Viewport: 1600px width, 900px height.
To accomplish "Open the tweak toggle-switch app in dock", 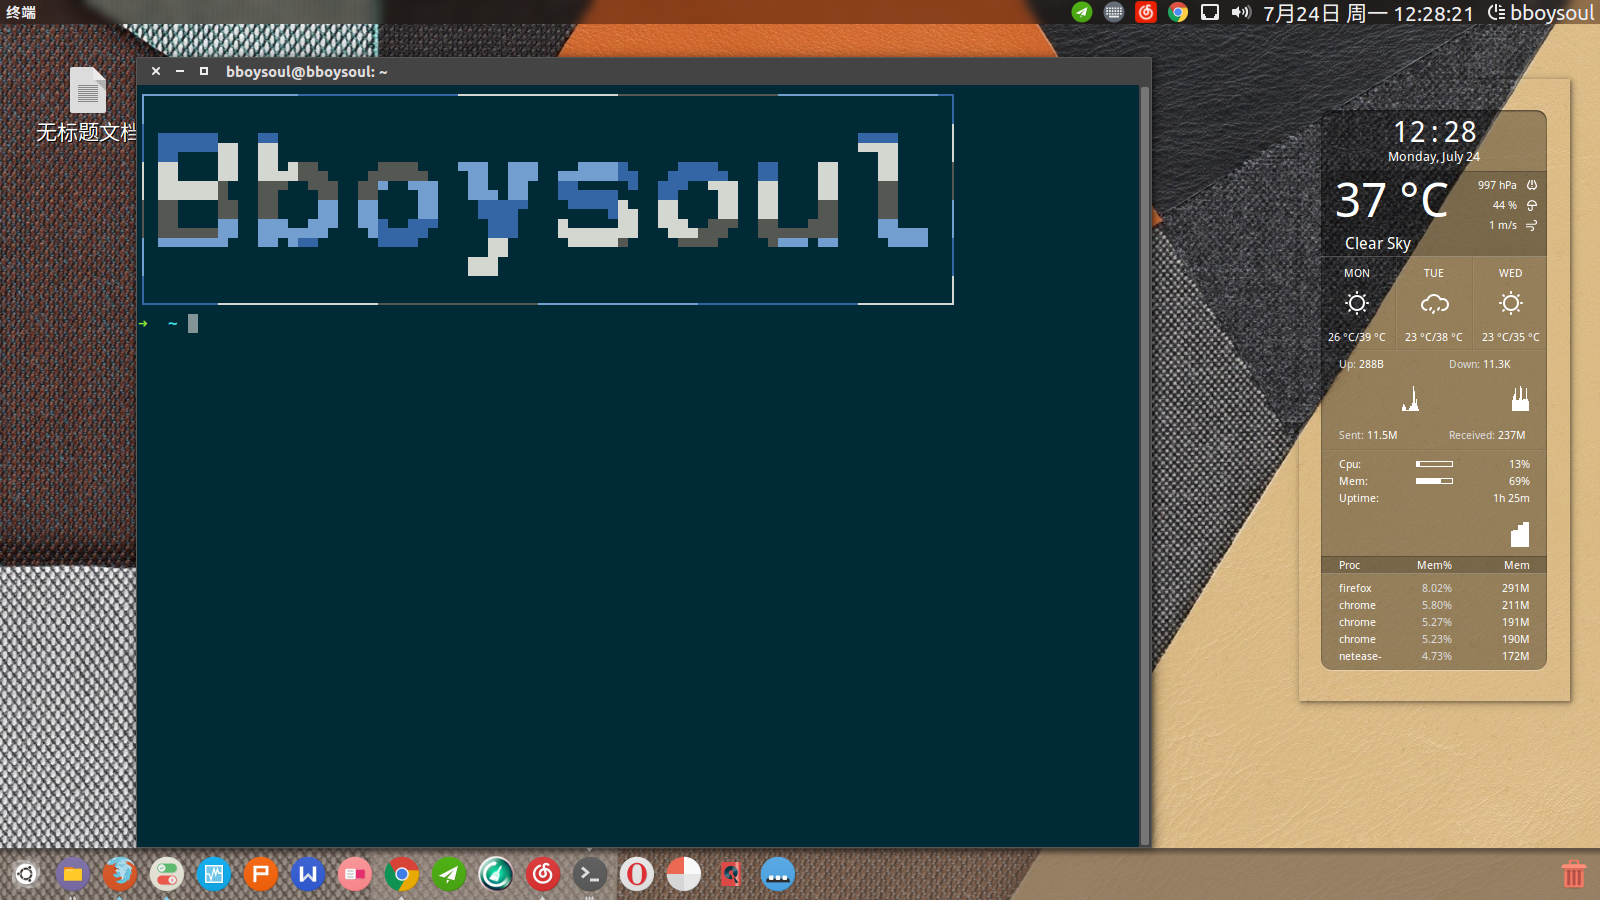I will pyautogui.click(x=167, y=875).
